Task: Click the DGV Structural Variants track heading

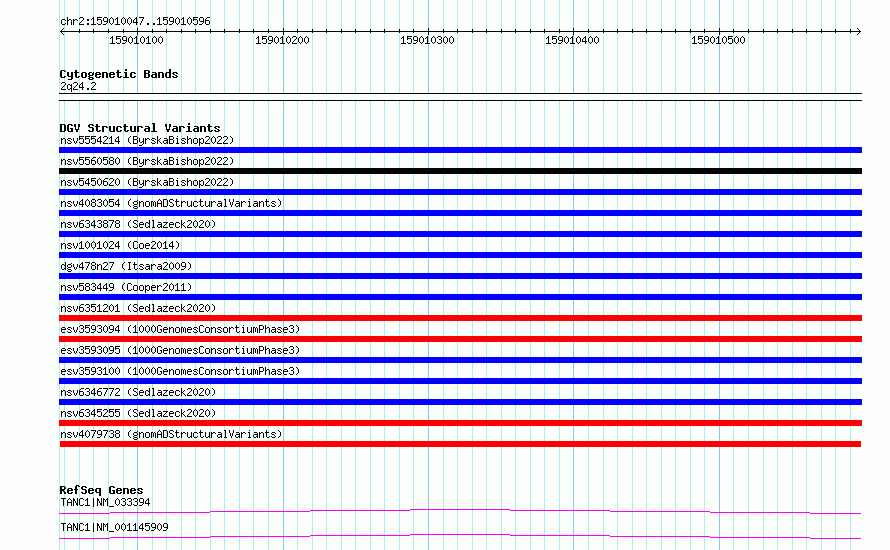Action: (140, 128)
